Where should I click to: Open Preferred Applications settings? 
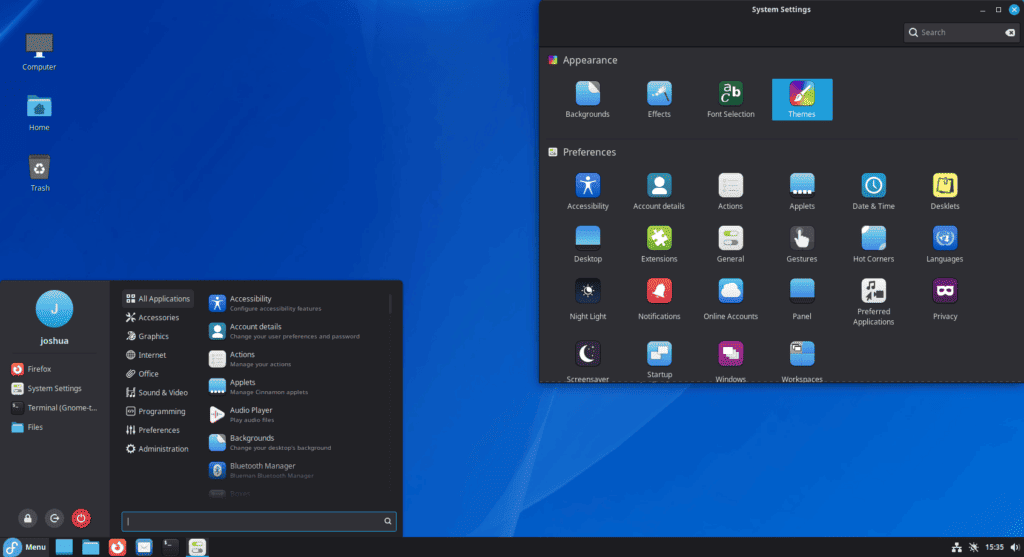[x=873, y=302]
